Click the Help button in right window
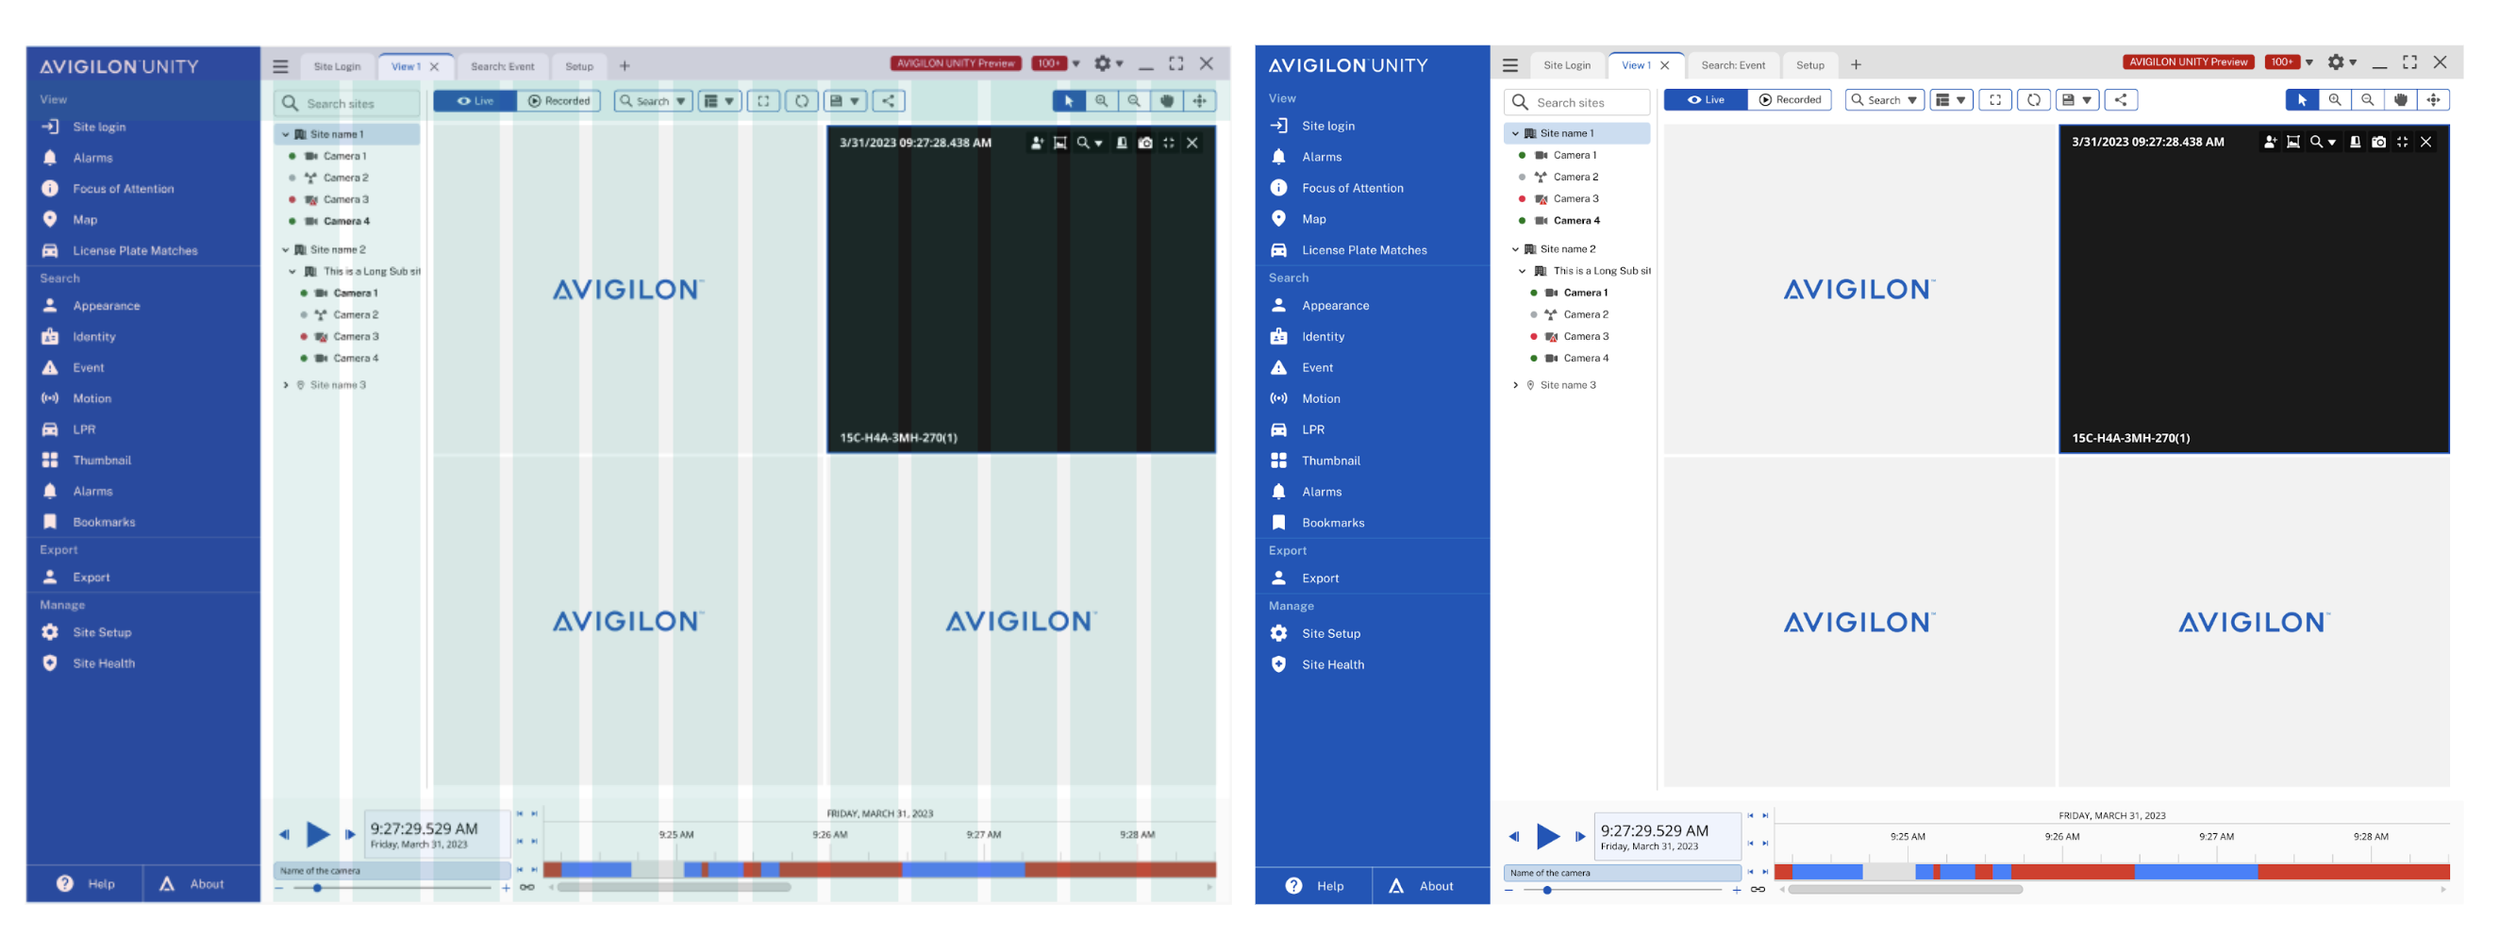The image size is (2500, 940). pyautogui.click(x=1314, y=886)
